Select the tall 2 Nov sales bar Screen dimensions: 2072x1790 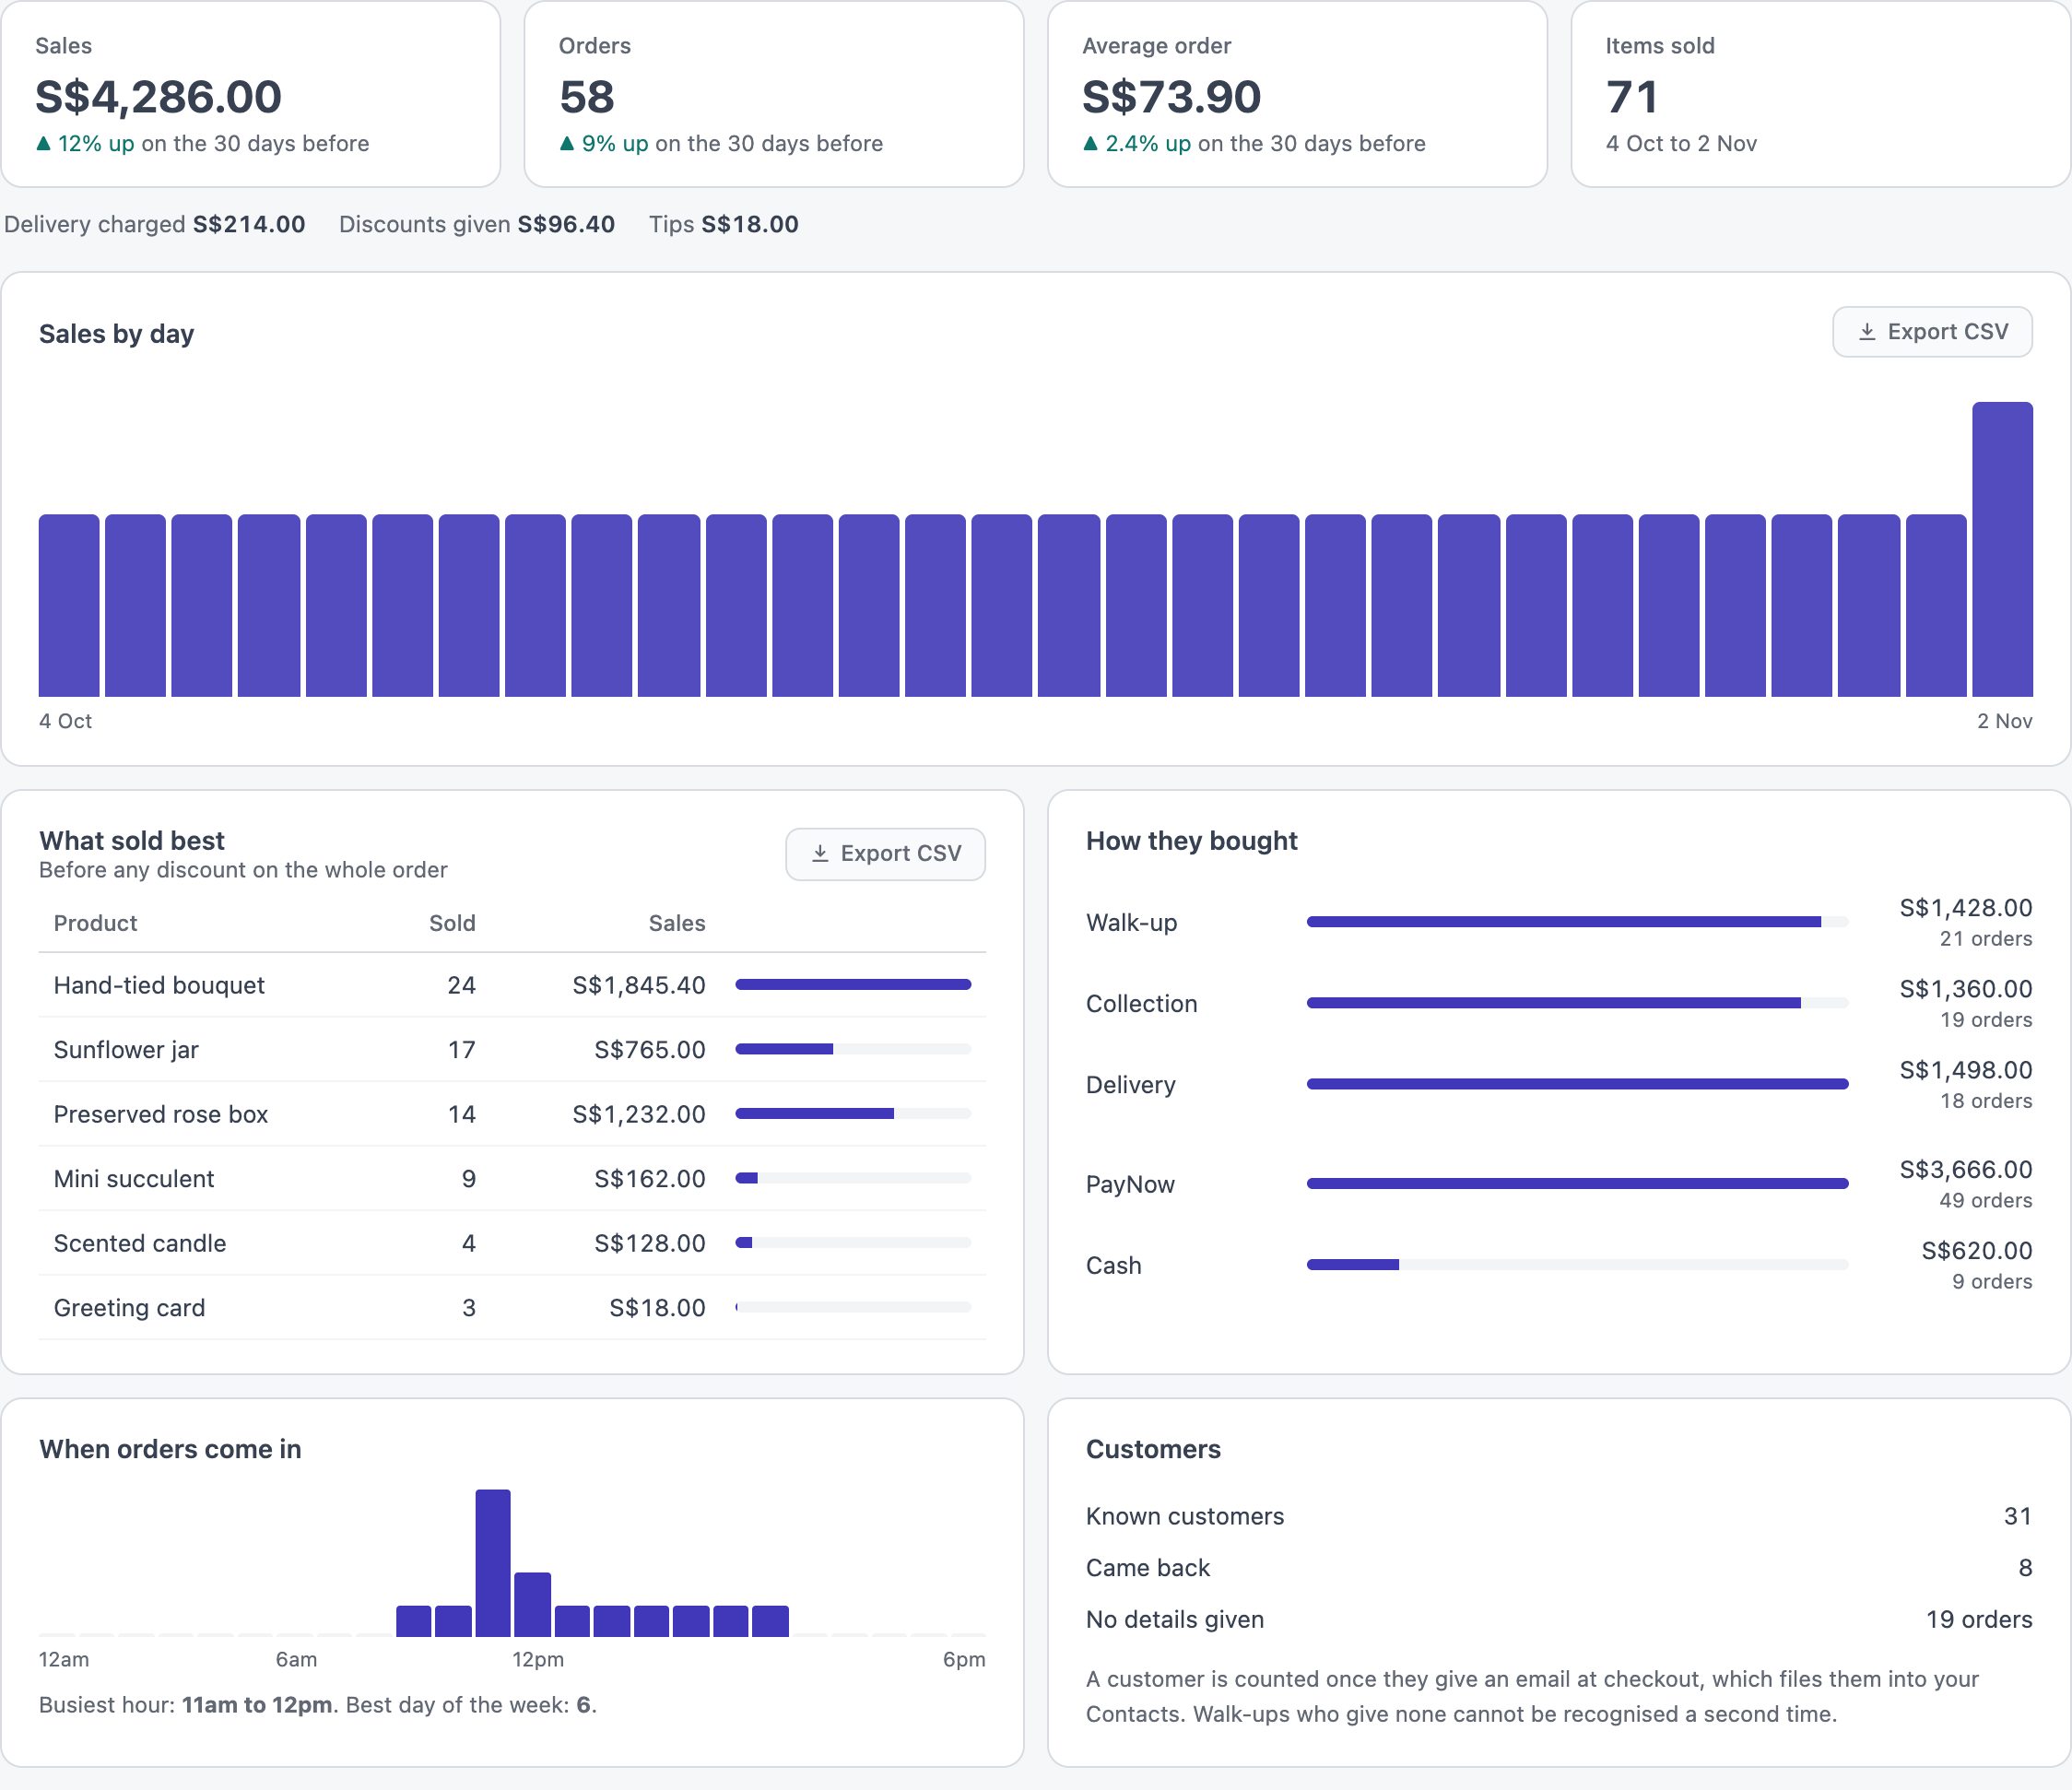pyautogui.click(x=2002, y=549)
